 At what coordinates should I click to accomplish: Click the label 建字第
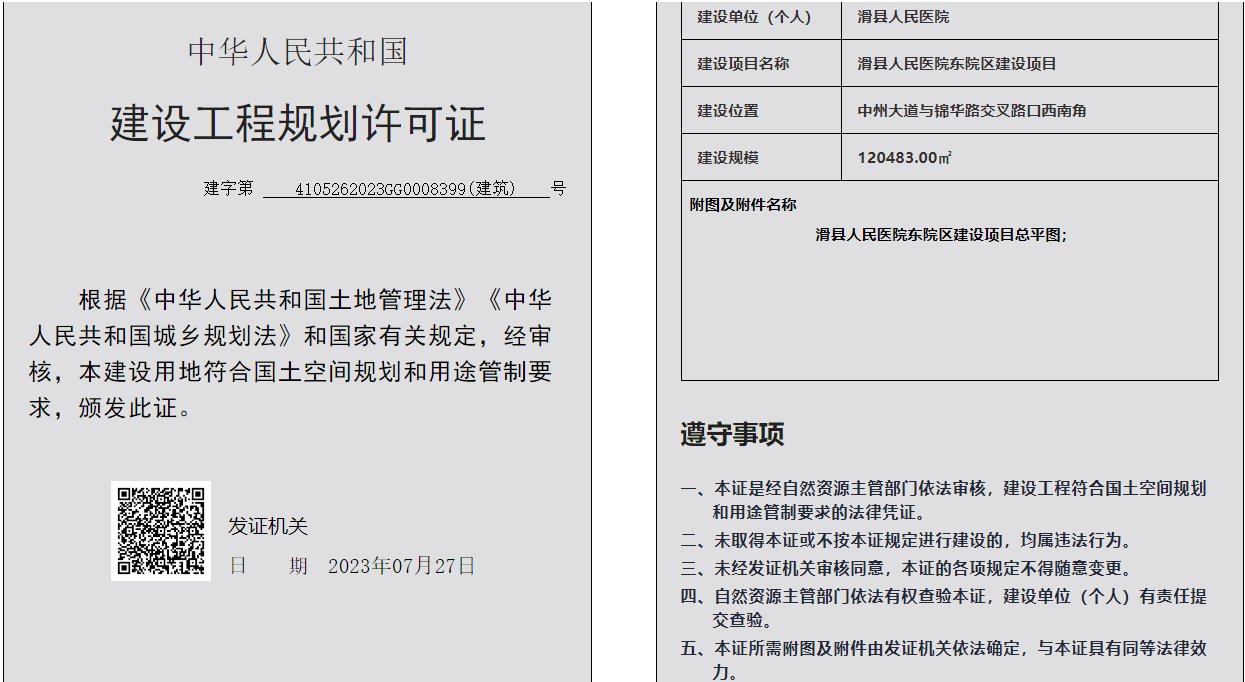click(229, 188)
